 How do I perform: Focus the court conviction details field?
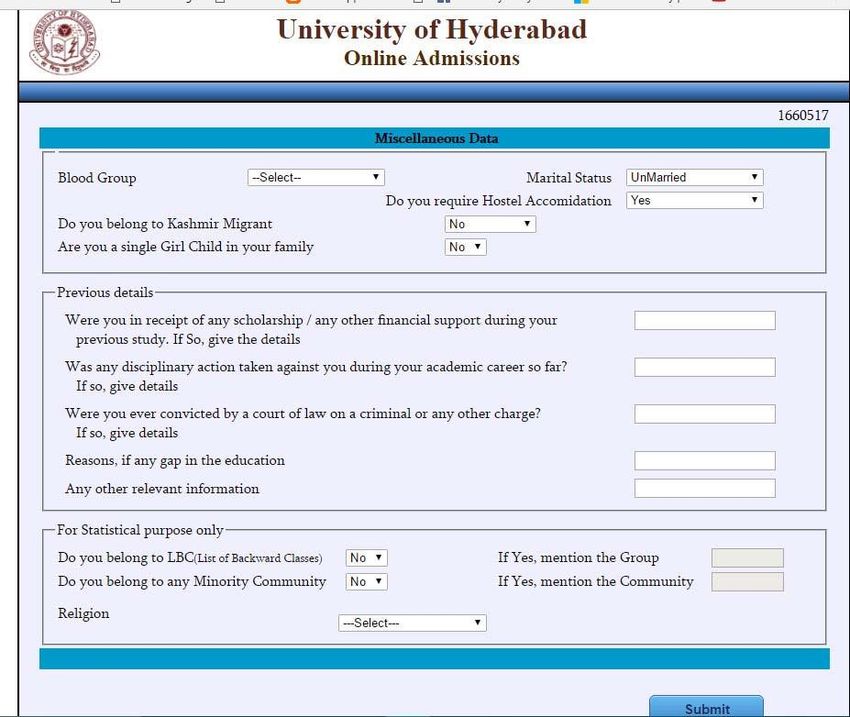[x=705, y=414]
